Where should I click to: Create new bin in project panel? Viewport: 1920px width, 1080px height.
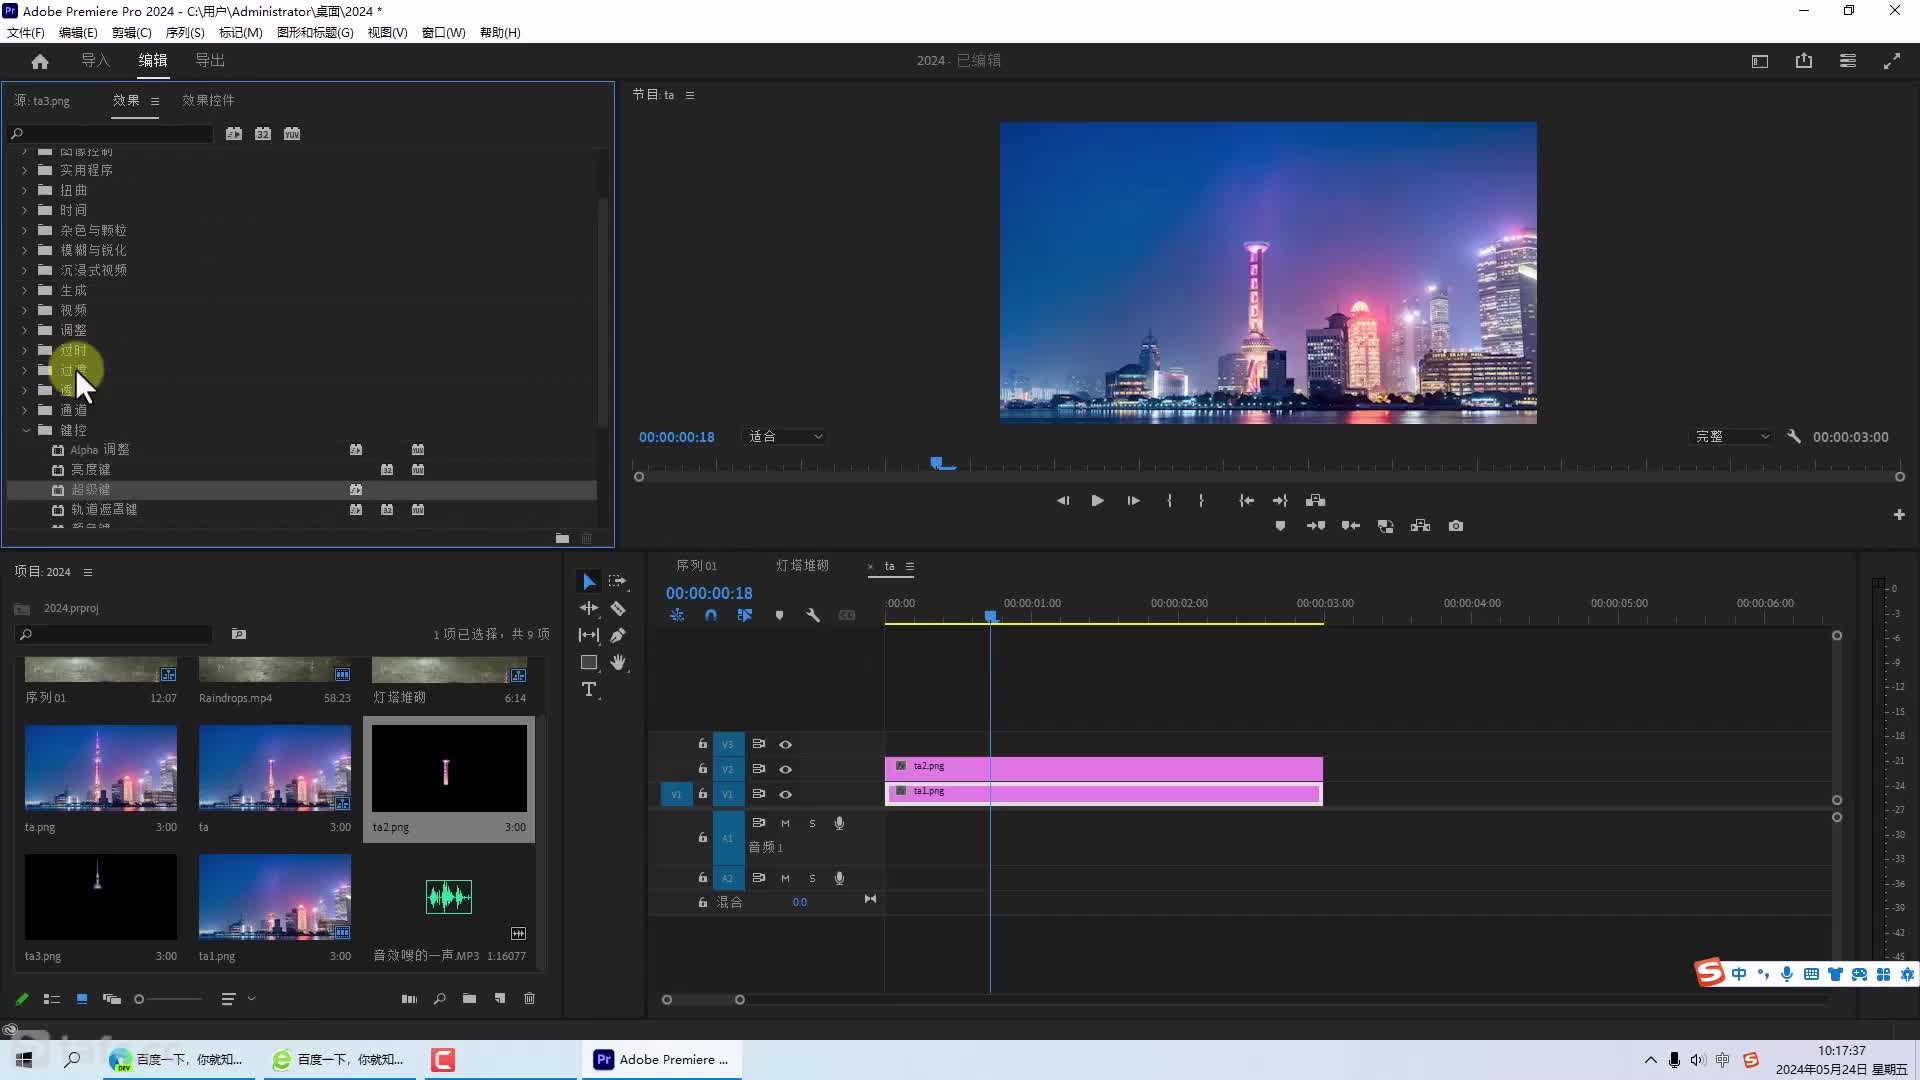coord(469,998)
